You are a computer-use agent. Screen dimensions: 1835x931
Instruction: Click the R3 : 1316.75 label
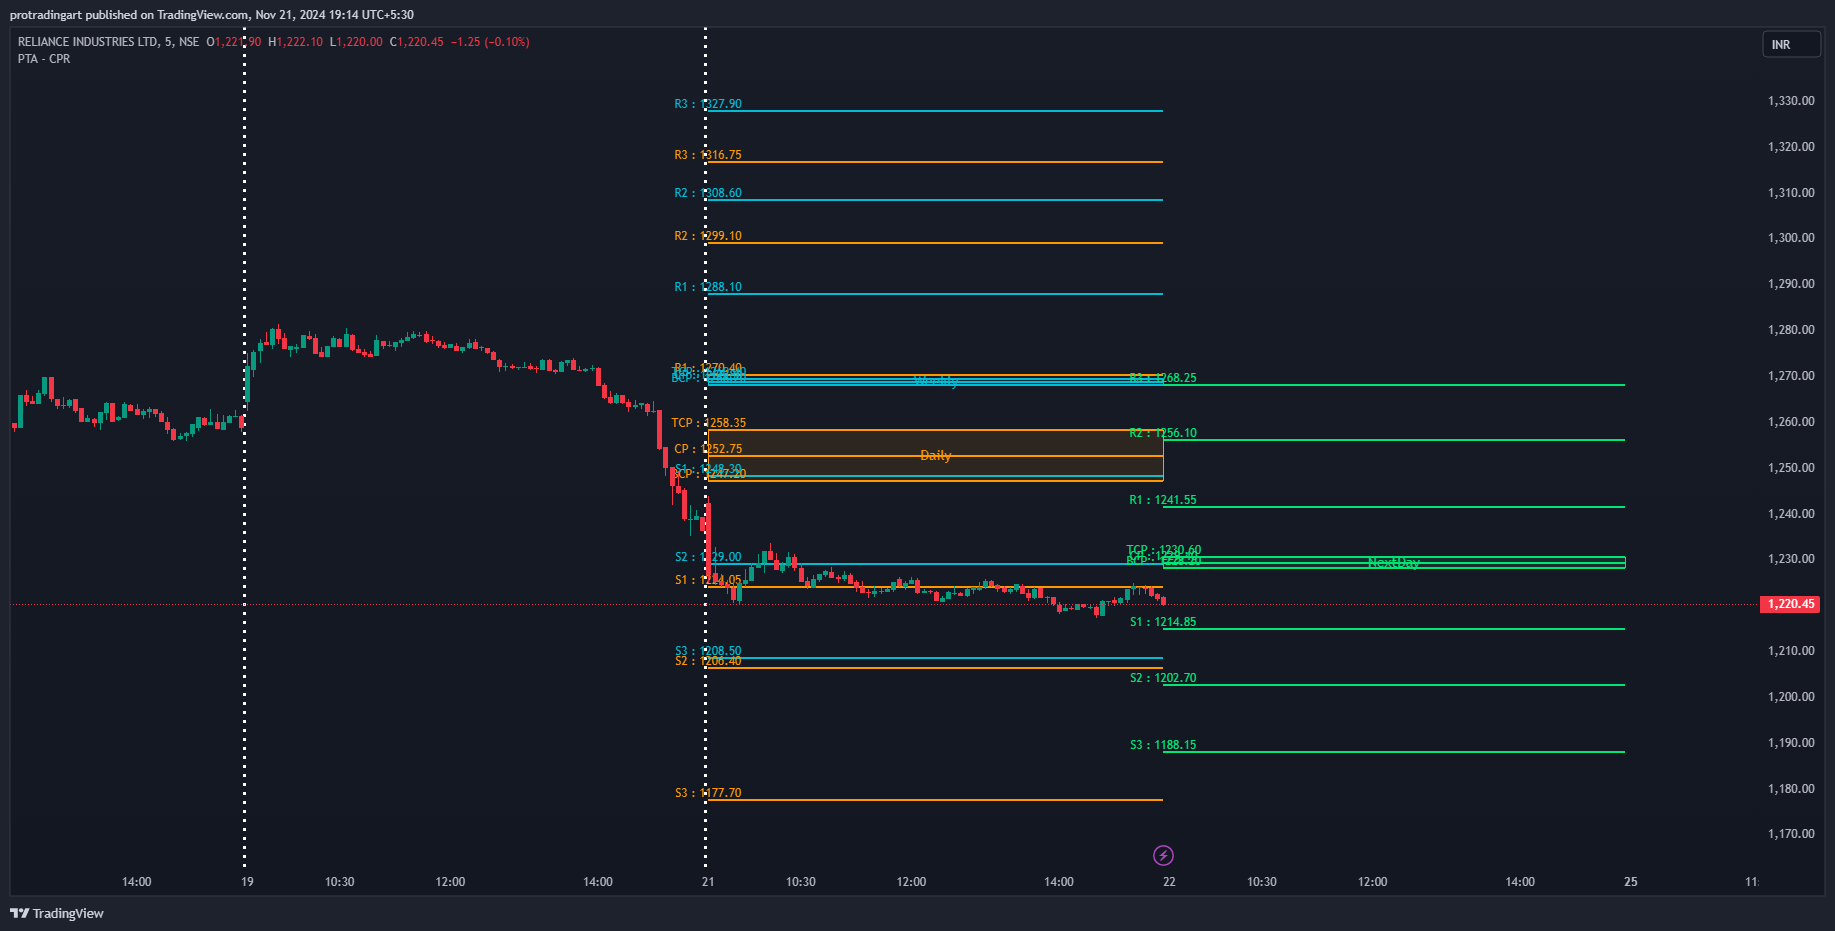coord(708,155)
